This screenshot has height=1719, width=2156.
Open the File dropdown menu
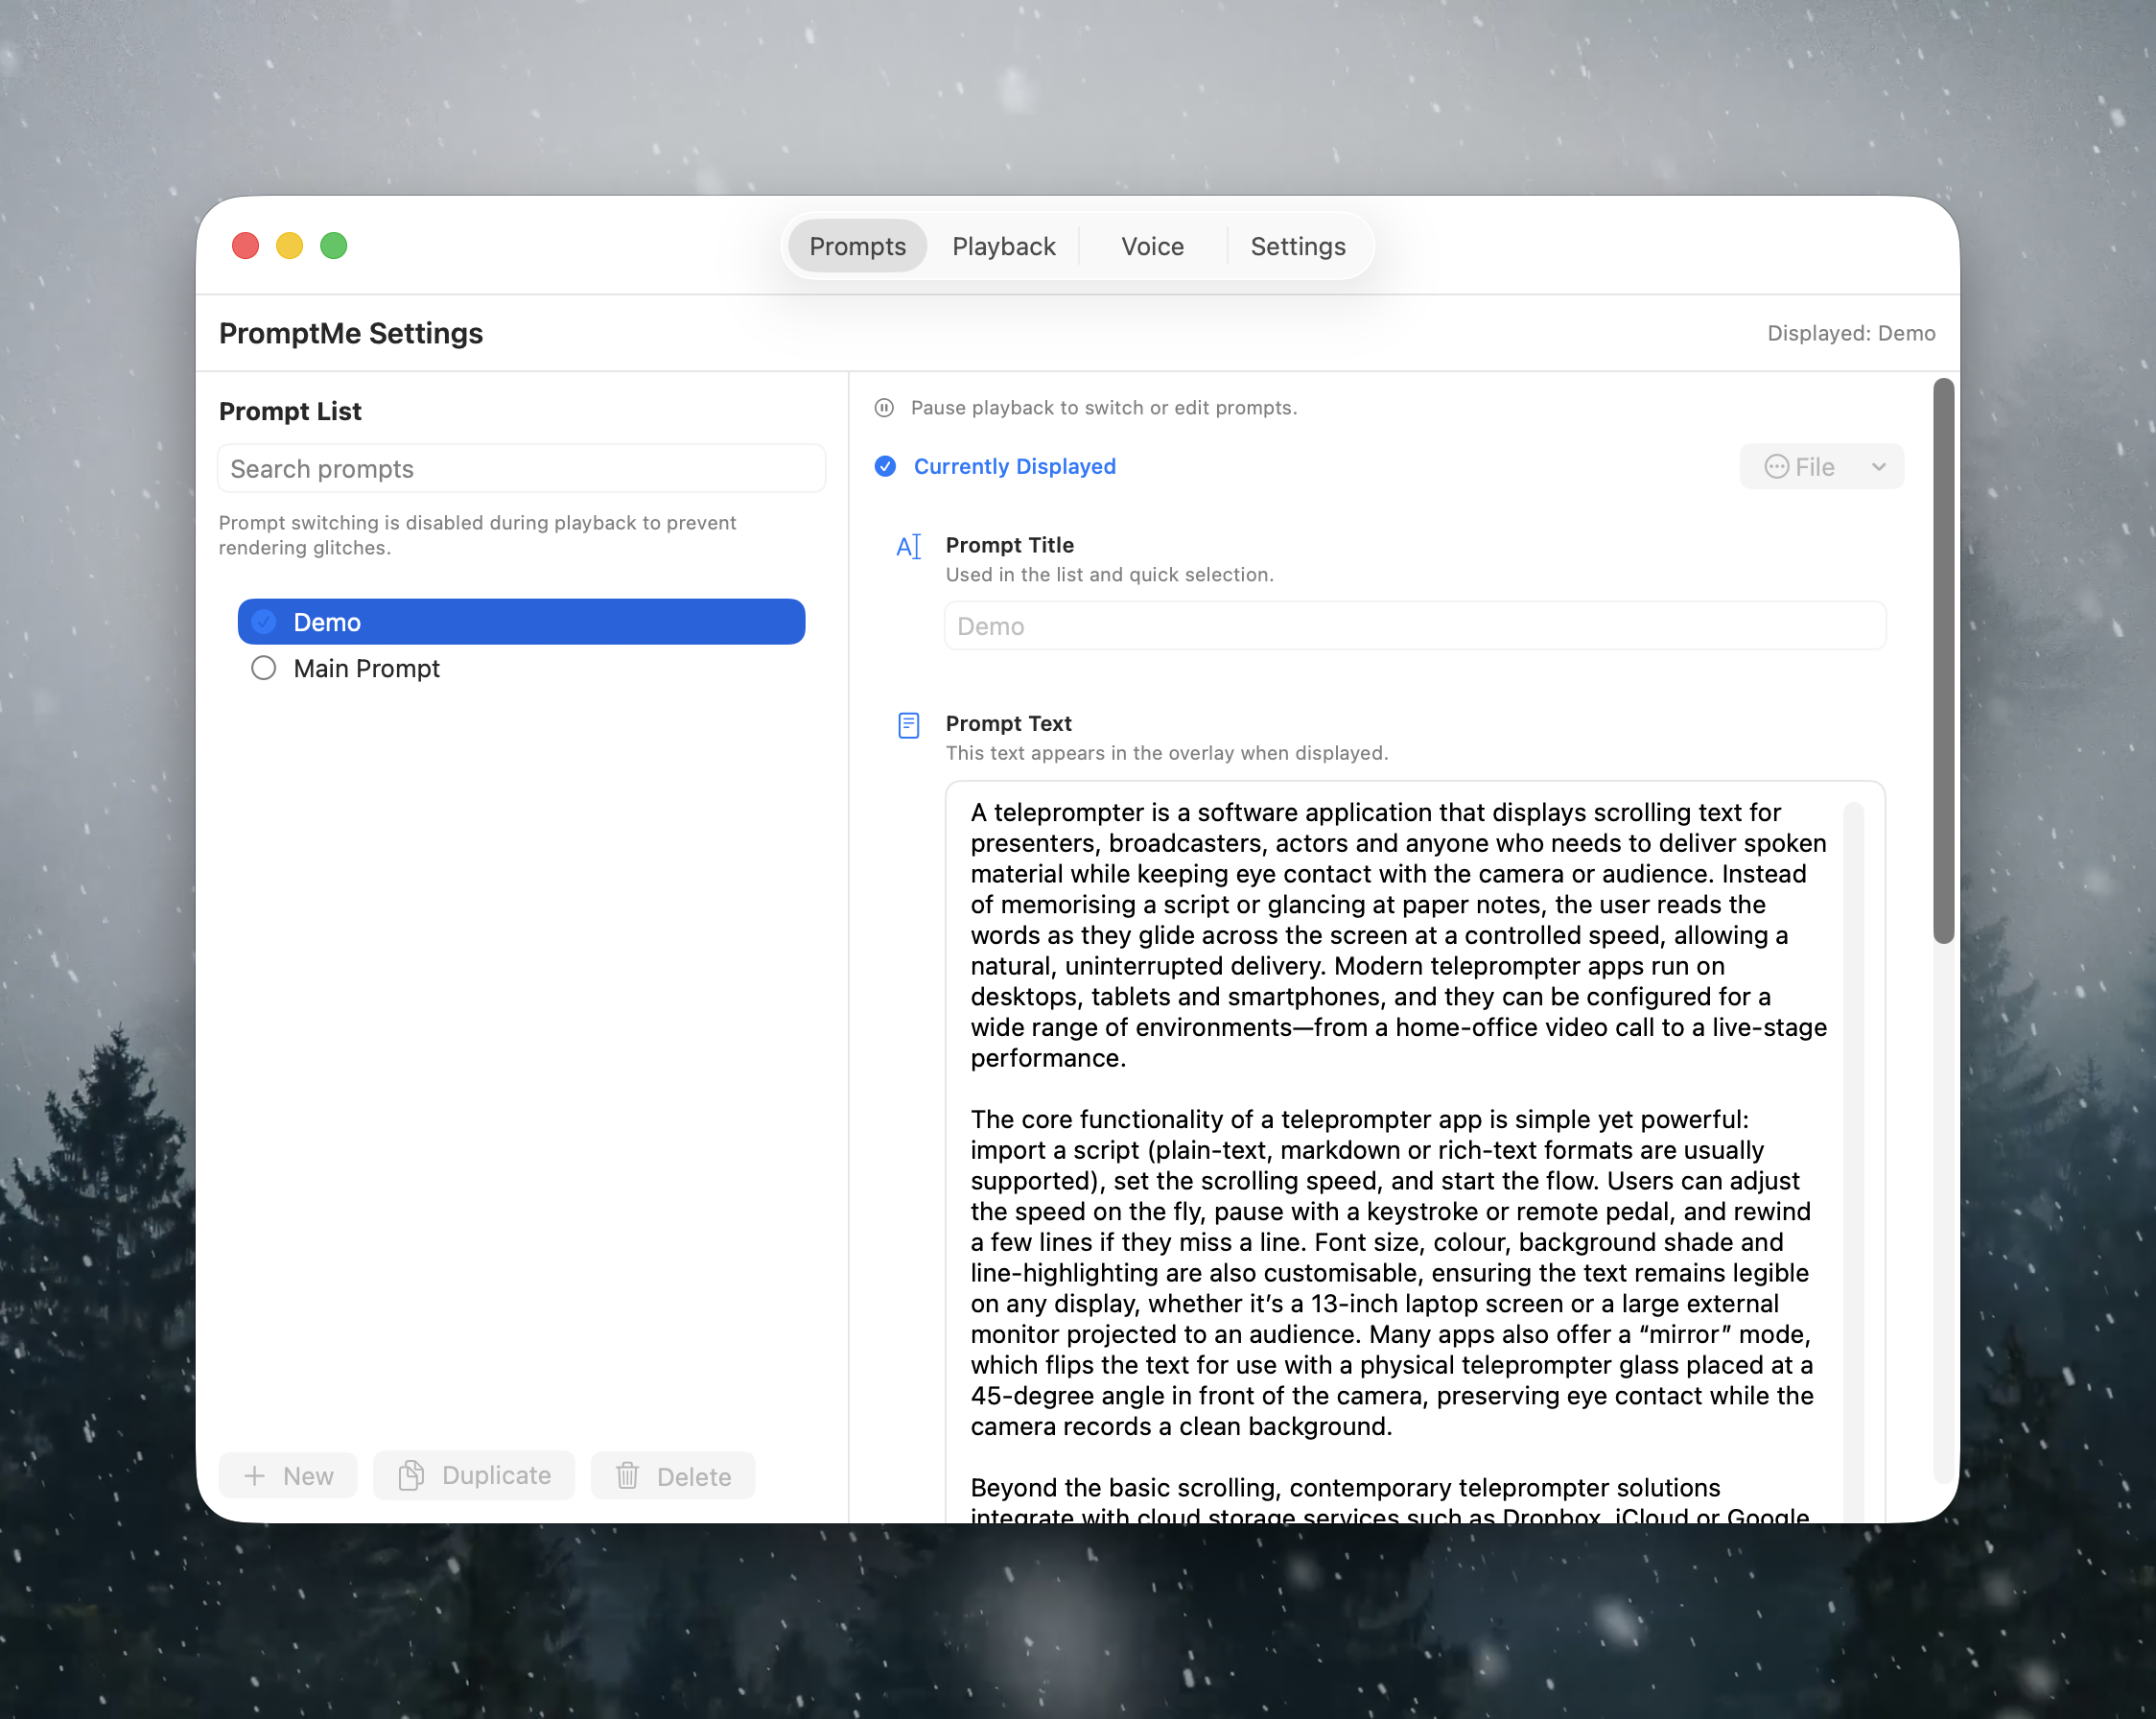[x=1820, y=466]
